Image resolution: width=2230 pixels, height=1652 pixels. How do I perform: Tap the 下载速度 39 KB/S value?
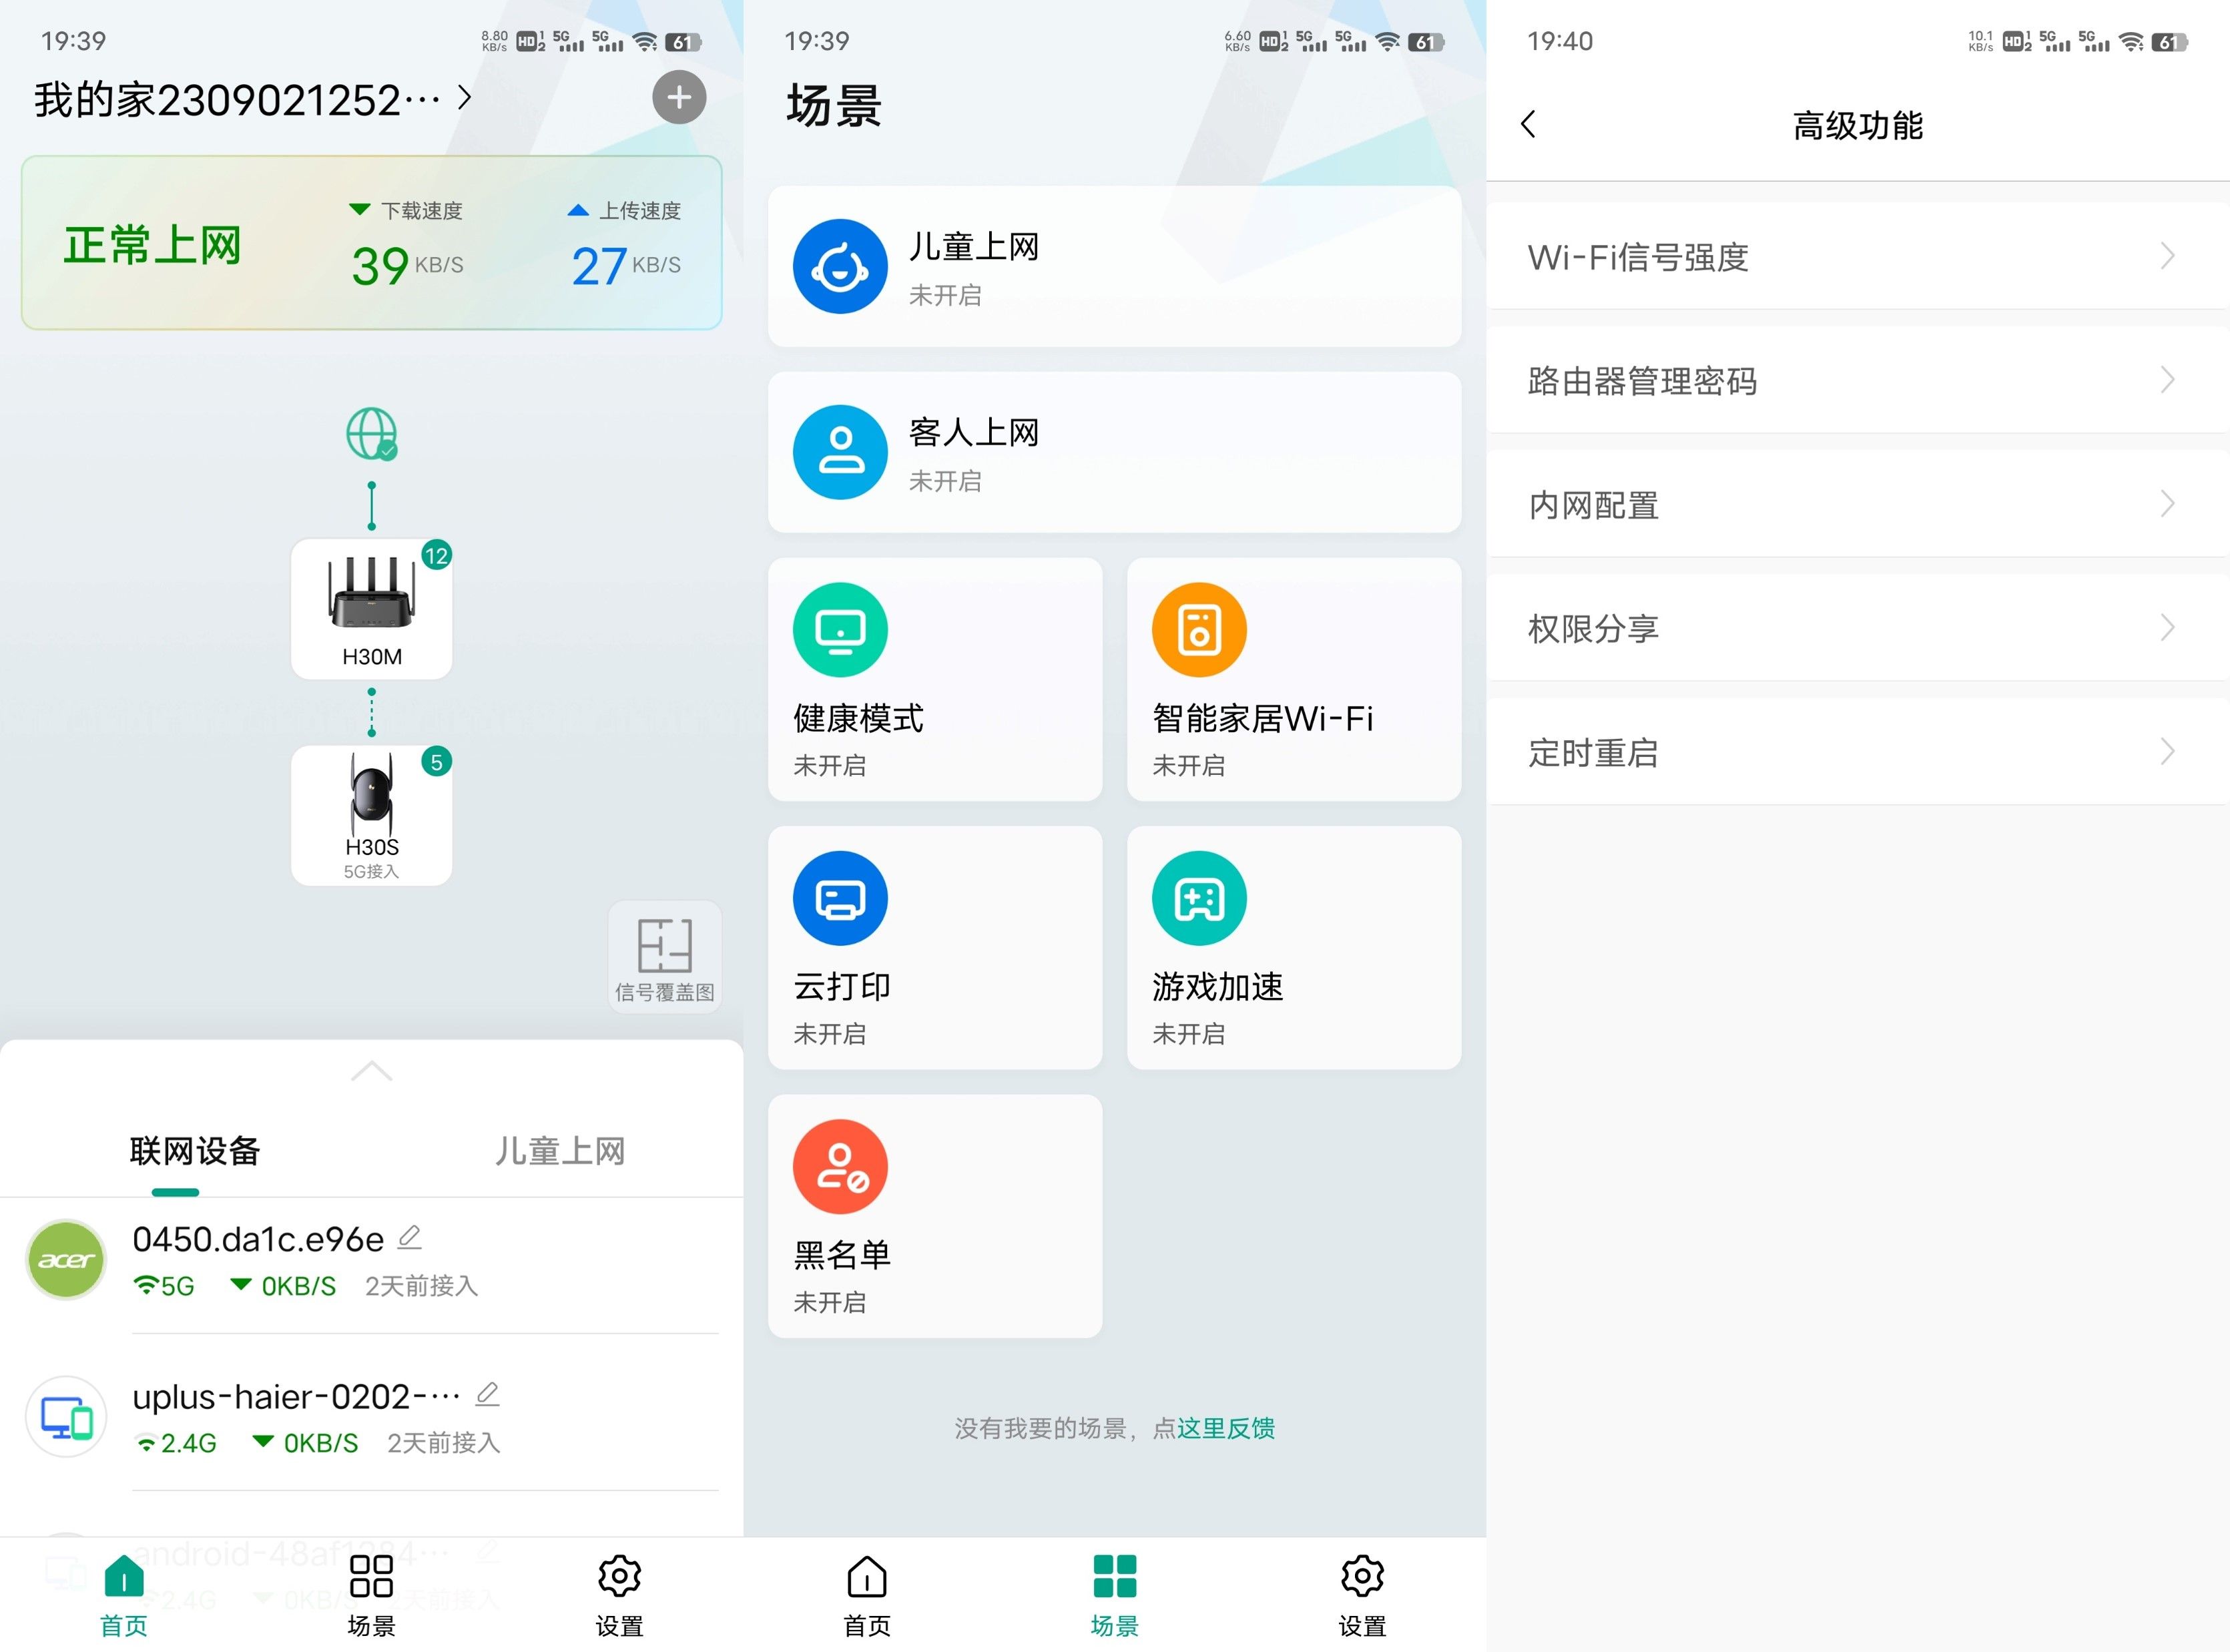click(407, 266)
